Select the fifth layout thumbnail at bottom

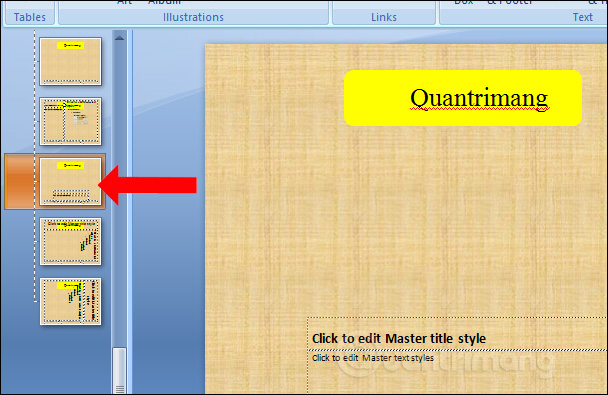click(x=71, y=302)
